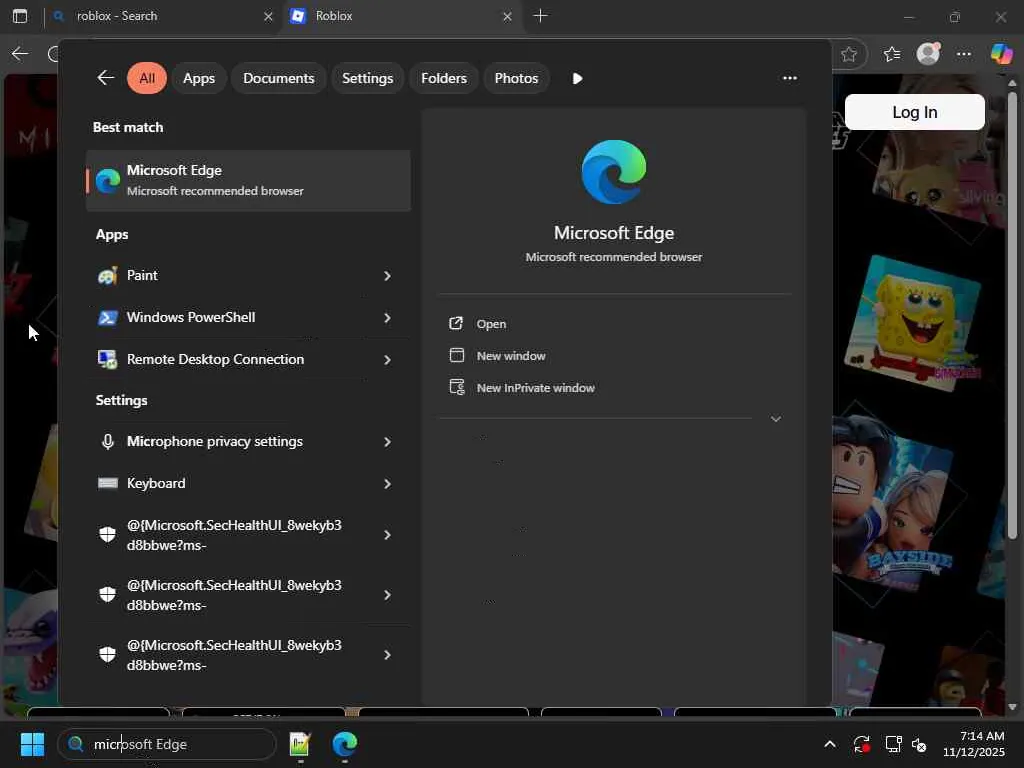The height and width of the screenshot is (768, 1024).
Task: Close the Roblox tab
Action: coord(507,16)
